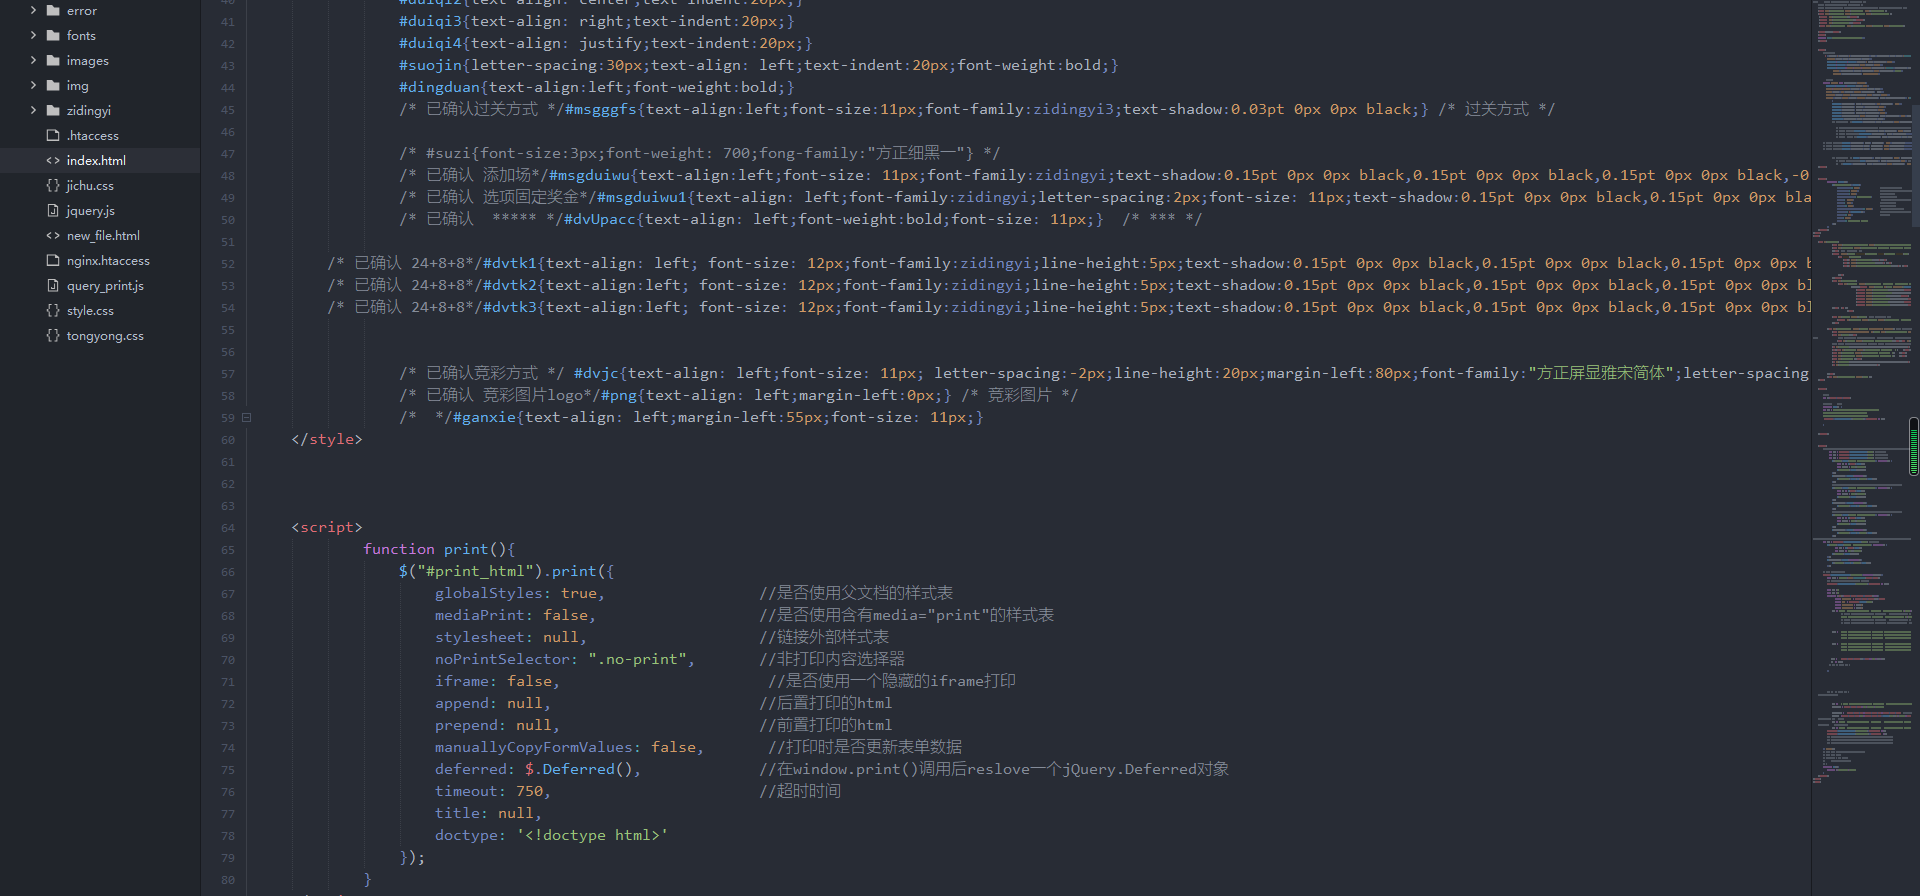Click the doctype option line

click(x=551, y=835)
